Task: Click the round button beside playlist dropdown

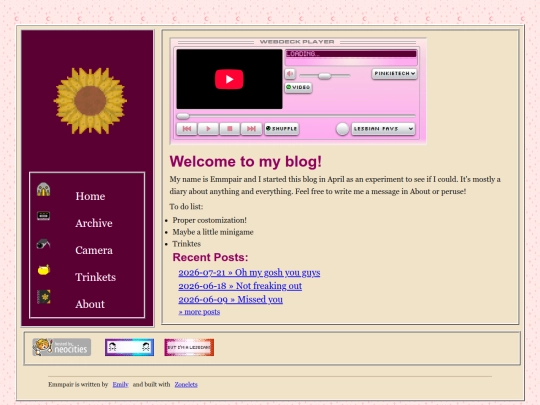Action: (342, 129)
